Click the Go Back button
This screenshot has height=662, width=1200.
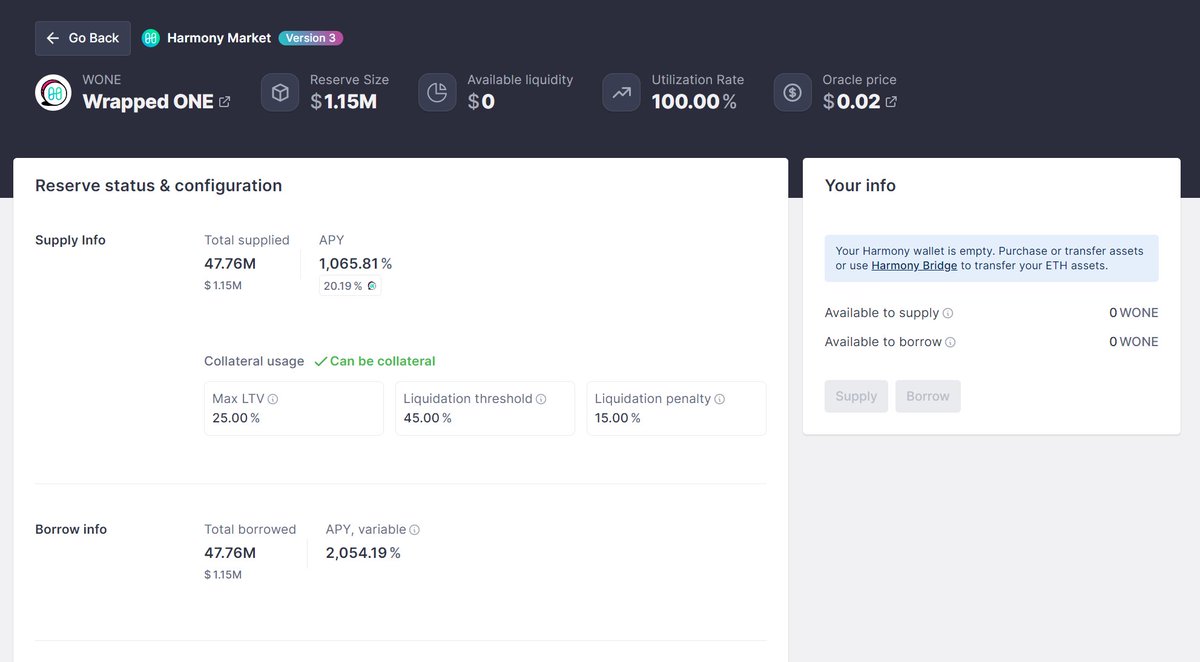[82, 38]
